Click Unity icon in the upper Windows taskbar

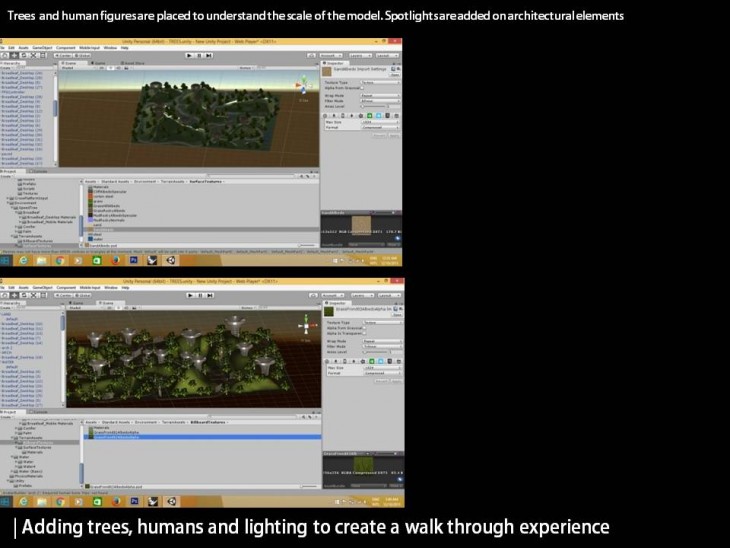(x=171, y=260)
